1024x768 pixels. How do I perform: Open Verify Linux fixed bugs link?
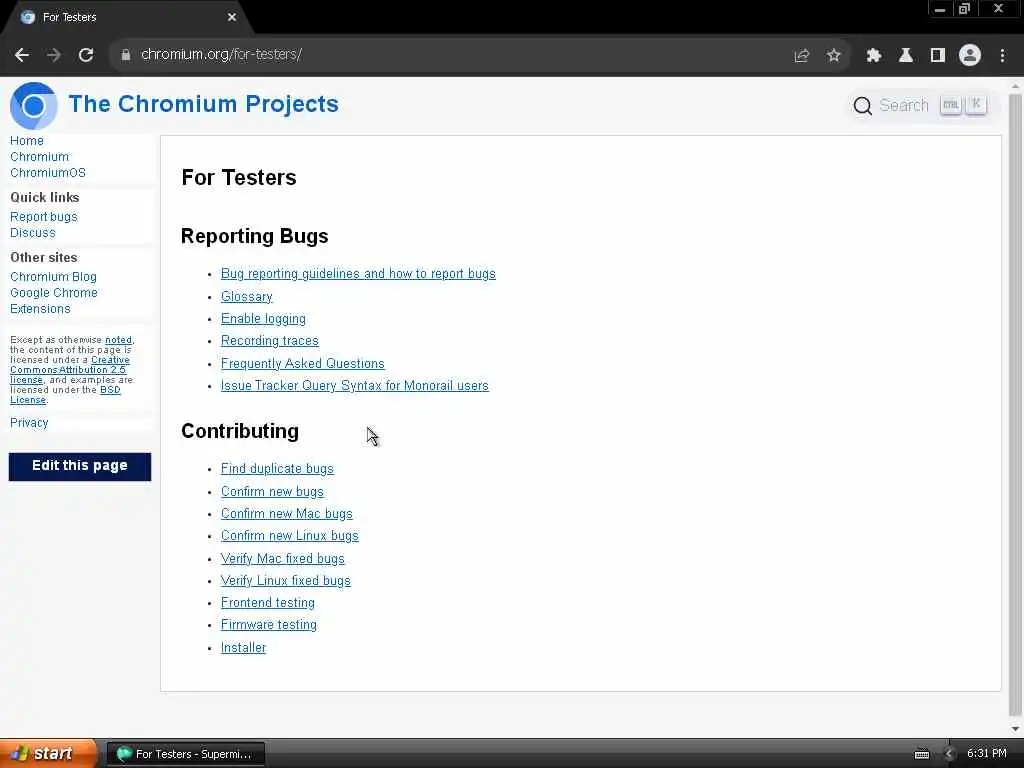tap(285, 581)
